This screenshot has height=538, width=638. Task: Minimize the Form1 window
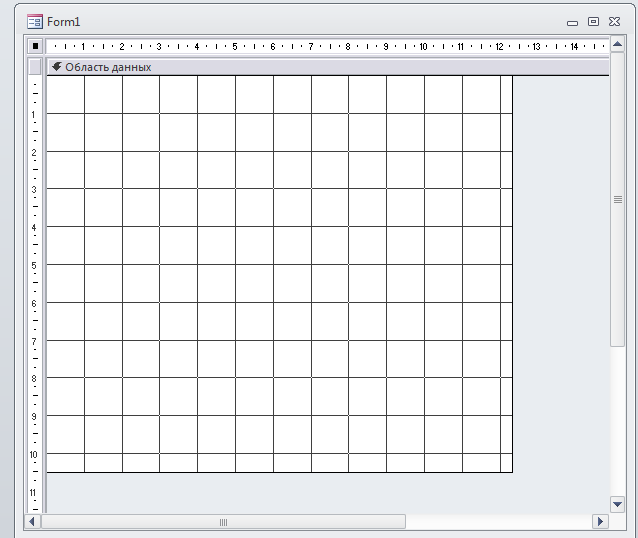click(x=572, y=23)
